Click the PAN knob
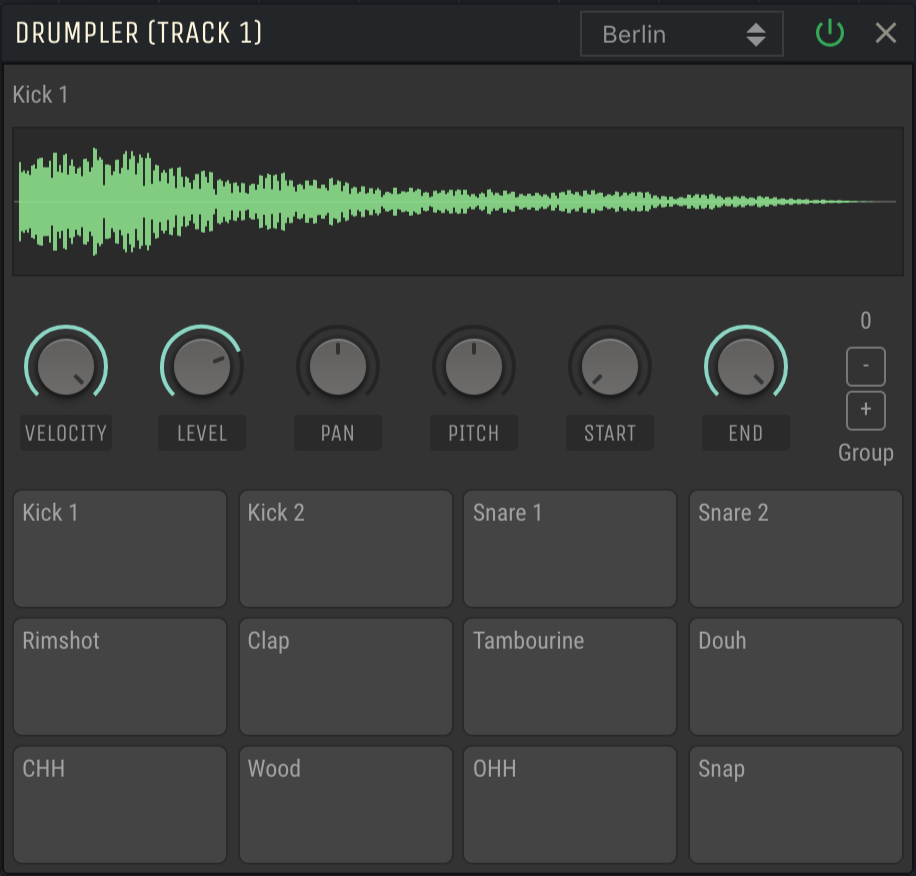This screenshot has height=876, width=916. pyautogui.click(x=337, y=365)
